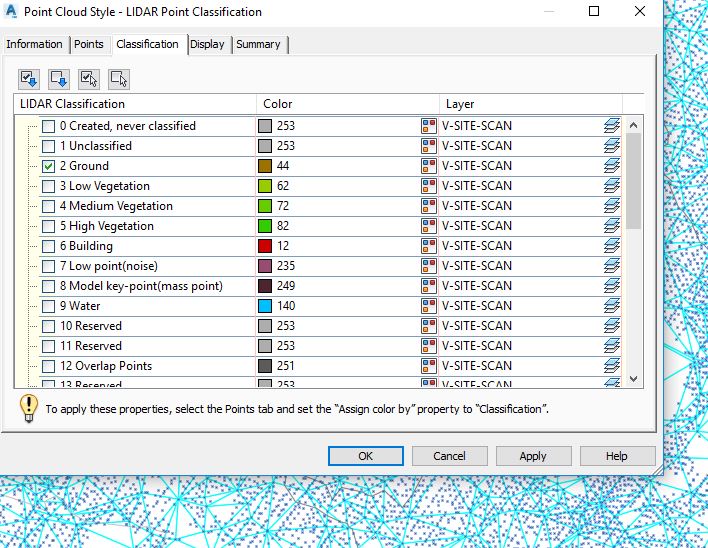This screenshot has height=548, width=708.
Task: Click the blue Water color swatch 140
Action: click(265, 306)
